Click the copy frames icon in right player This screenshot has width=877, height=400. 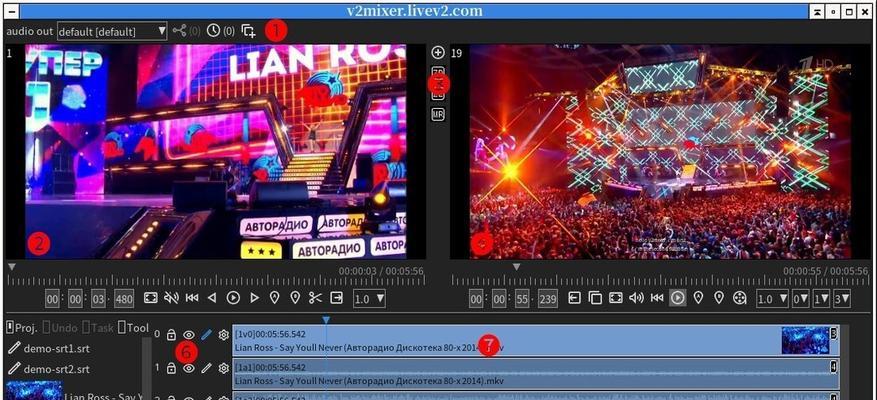595,298
